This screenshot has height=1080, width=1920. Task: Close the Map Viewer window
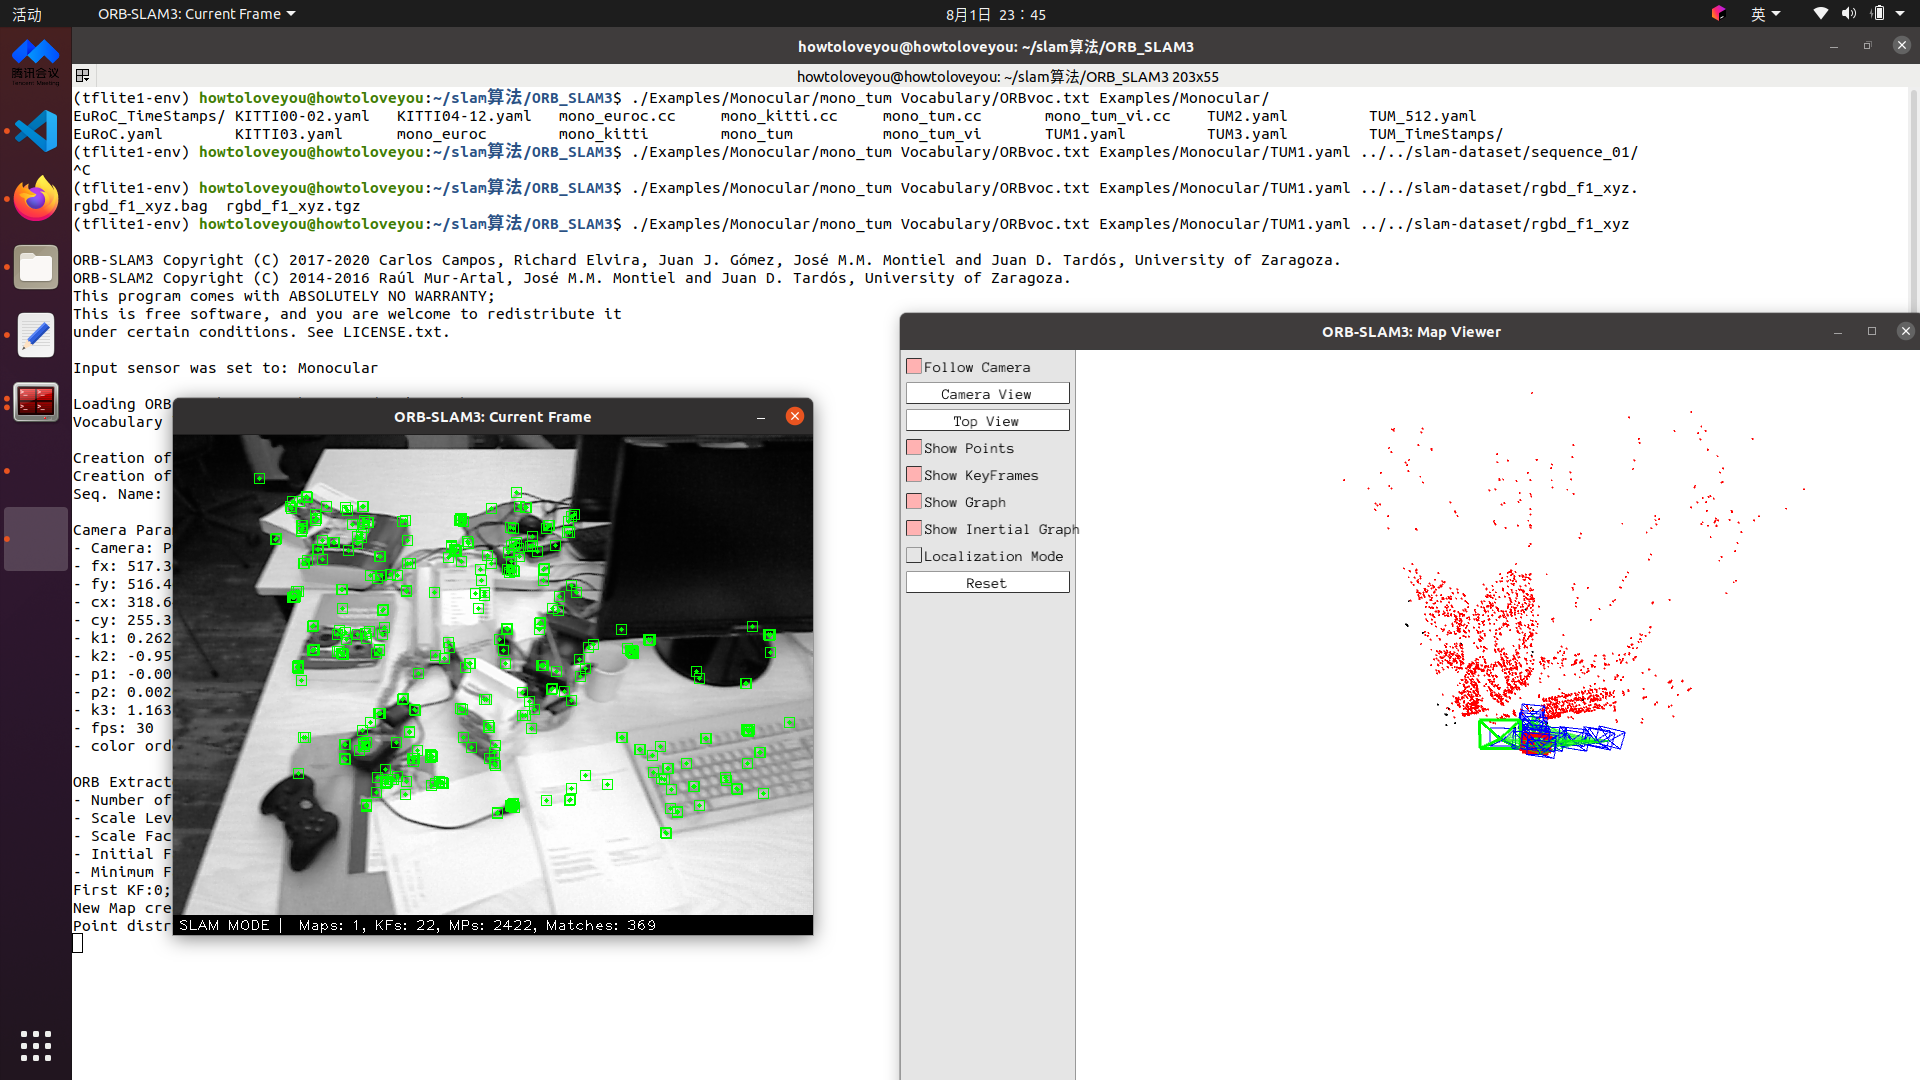tap(1906, 331)
